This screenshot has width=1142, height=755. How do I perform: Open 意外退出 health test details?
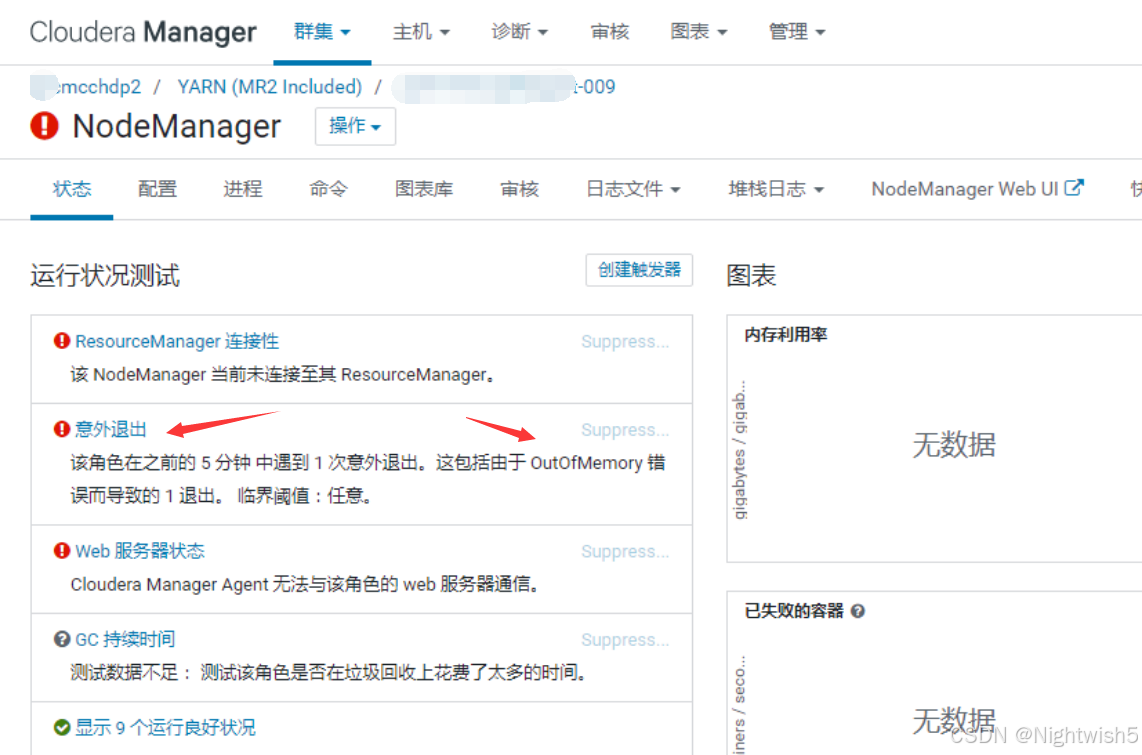pyautogui.click(x=111, y=429)
